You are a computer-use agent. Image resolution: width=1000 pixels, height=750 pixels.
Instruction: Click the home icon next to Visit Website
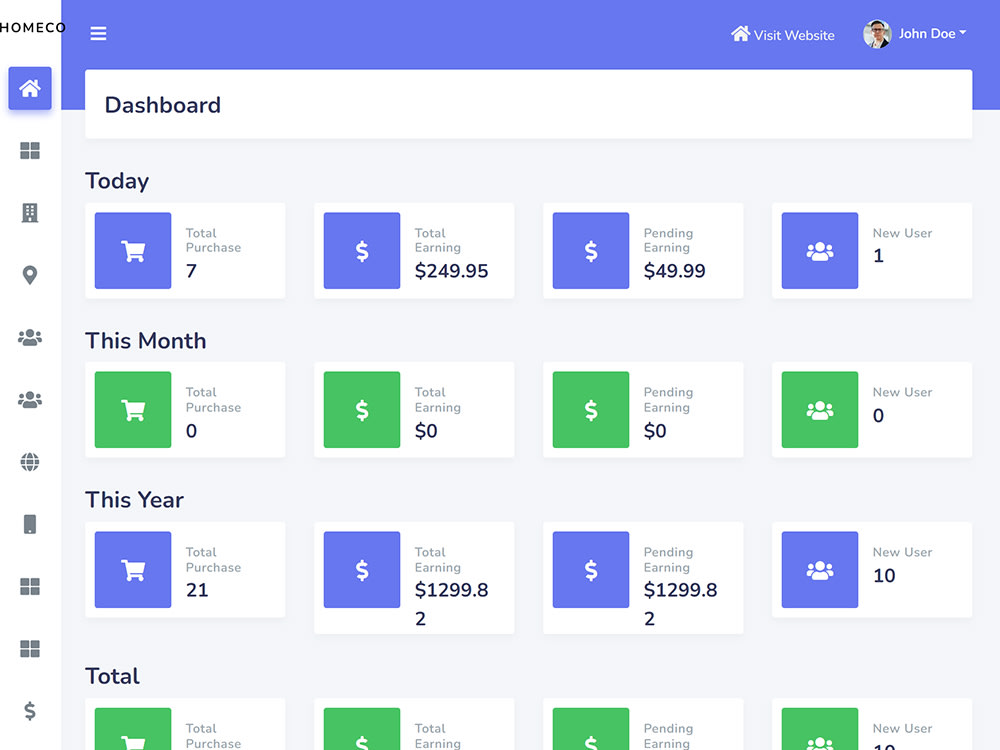coord(739,34)
